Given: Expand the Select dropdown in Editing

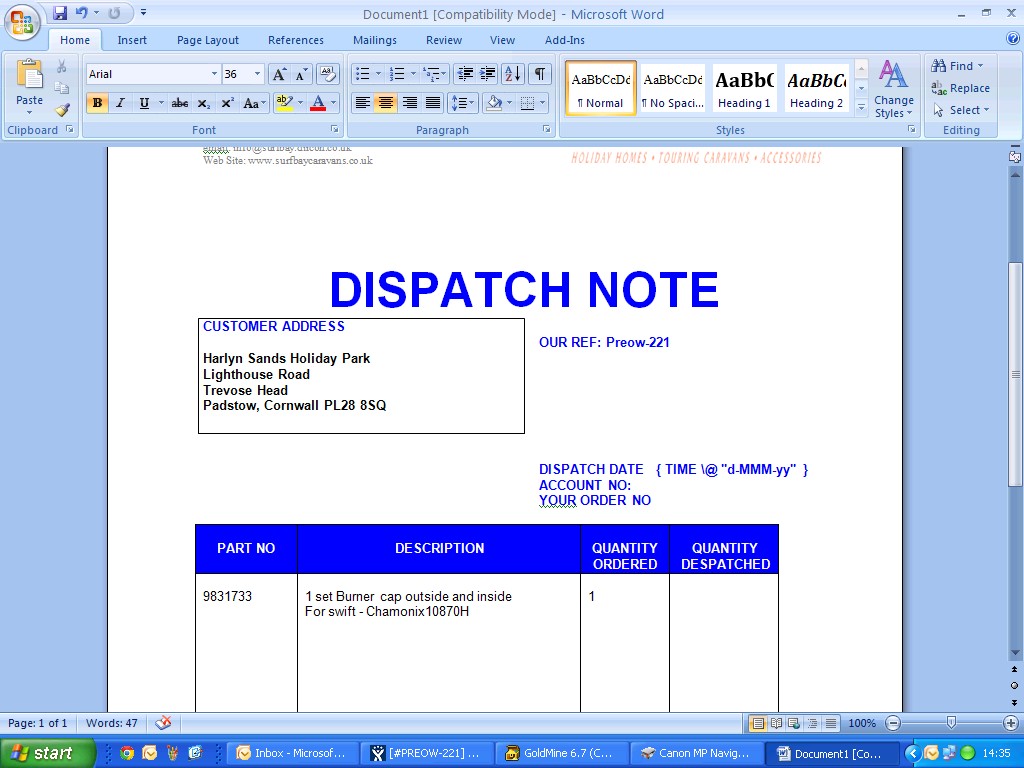Looking at the screenshot, I should coord(962,110).
